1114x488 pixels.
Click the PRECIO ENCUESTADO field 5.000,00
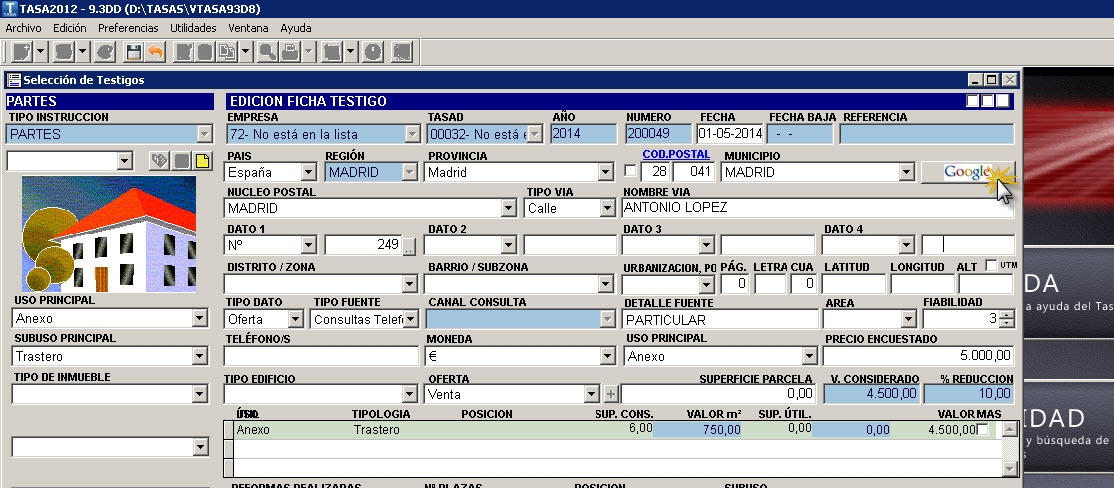(x=919, y=356)
